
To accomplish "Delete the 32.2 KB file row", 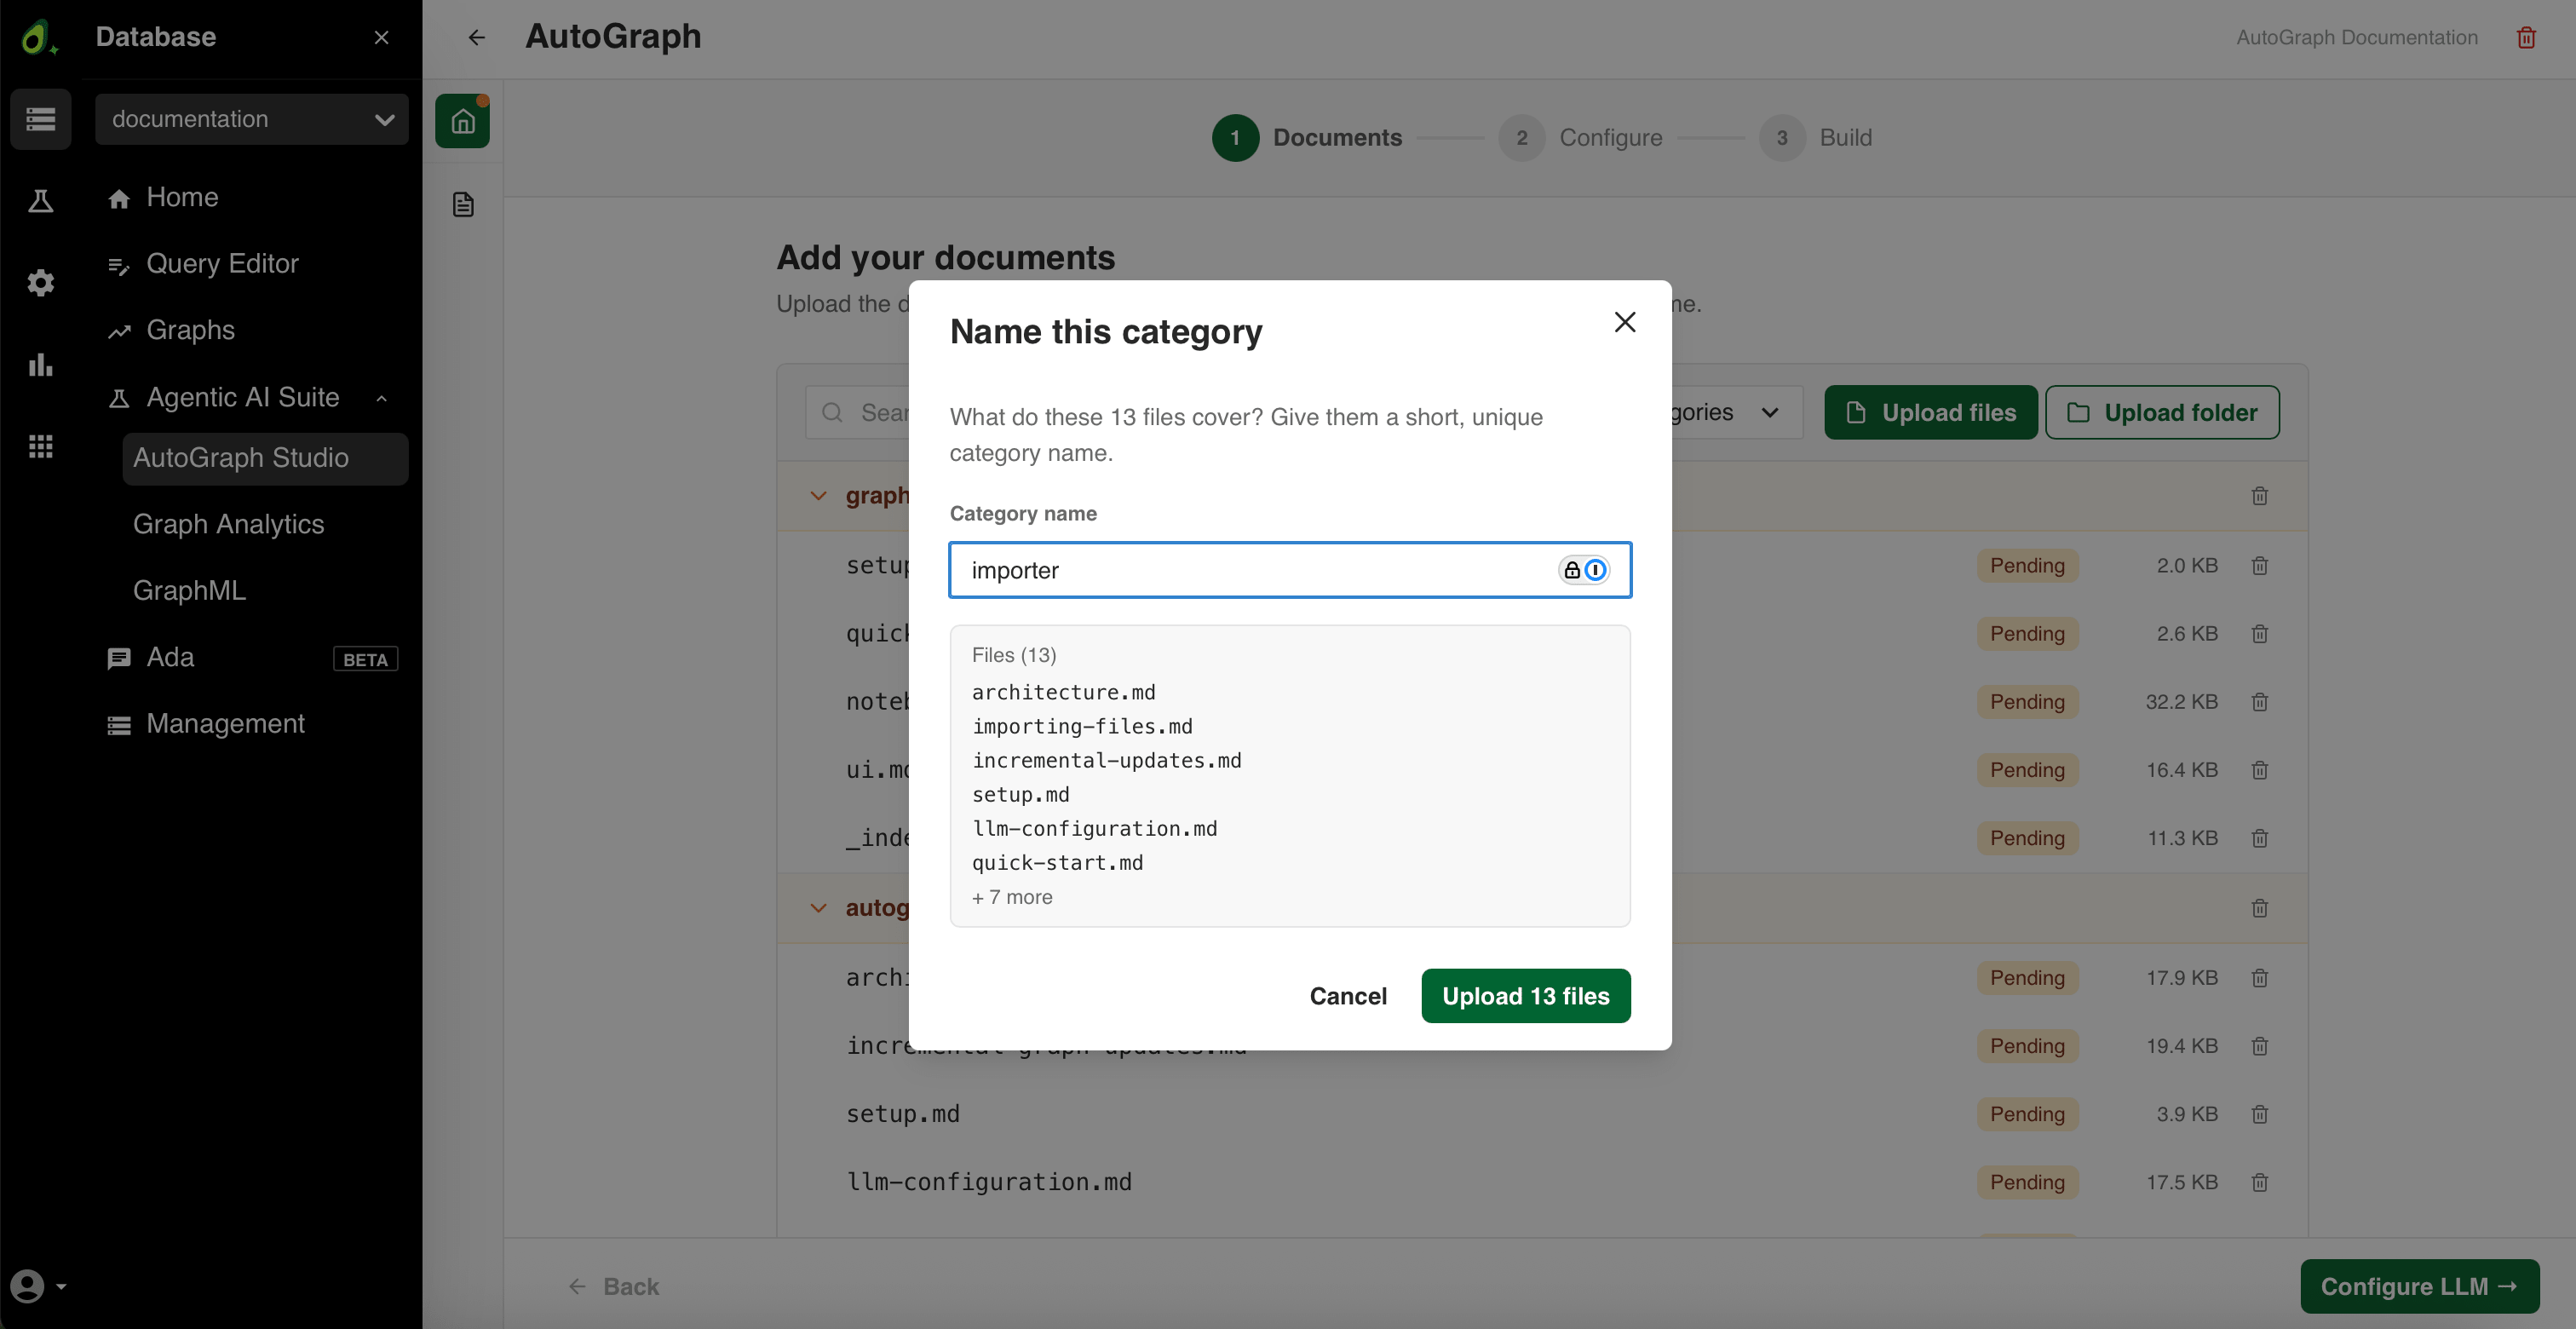I will point(2259,702).
